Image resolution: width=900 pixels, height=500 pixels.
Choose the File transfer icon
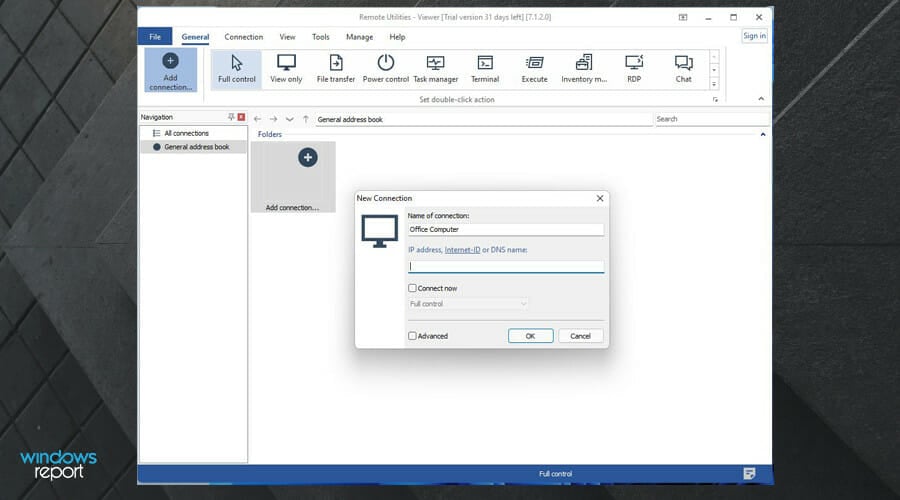tap(336, 69)
